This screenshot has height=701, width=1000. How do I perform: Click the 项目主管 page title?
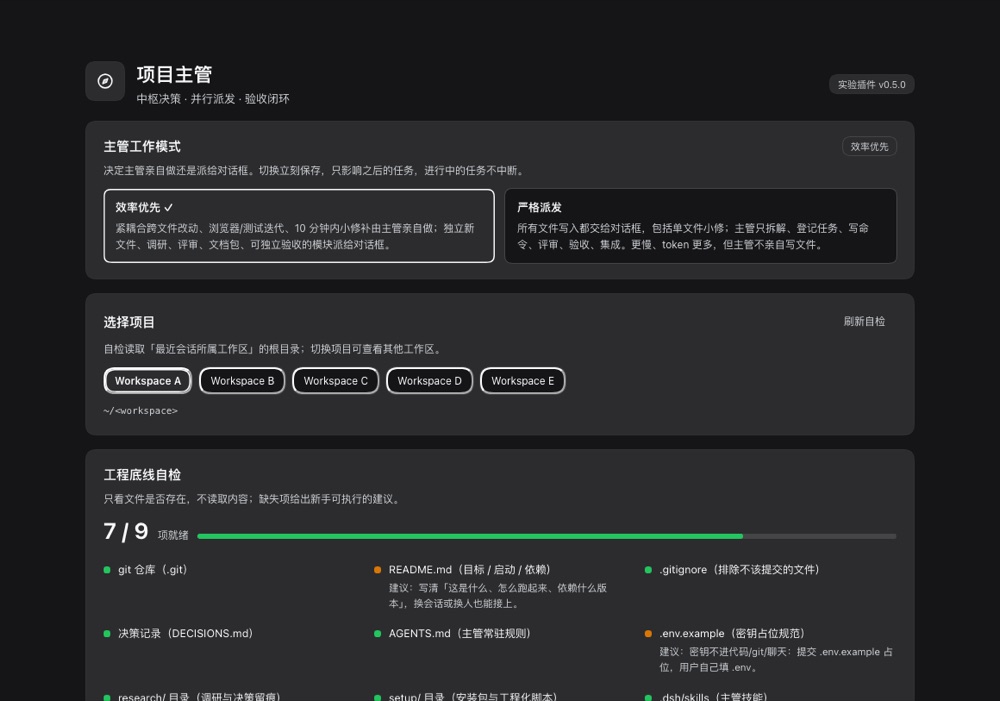pyautogui.click(x=174, y=75)
